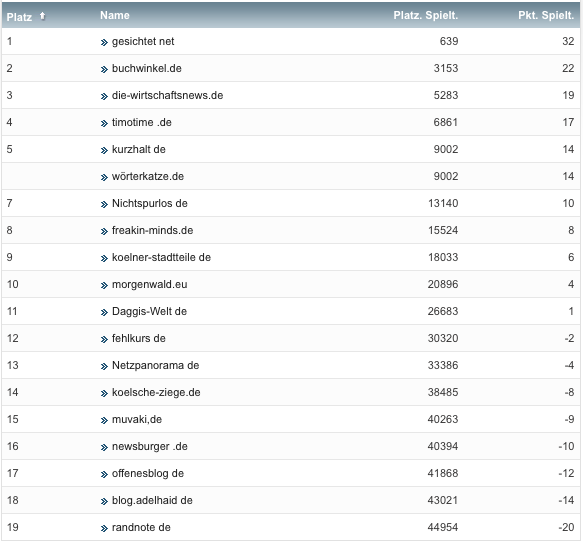583x542 pixels.
Task: Click the arrow icon before fehlkurs de
Action: (104, 339)
